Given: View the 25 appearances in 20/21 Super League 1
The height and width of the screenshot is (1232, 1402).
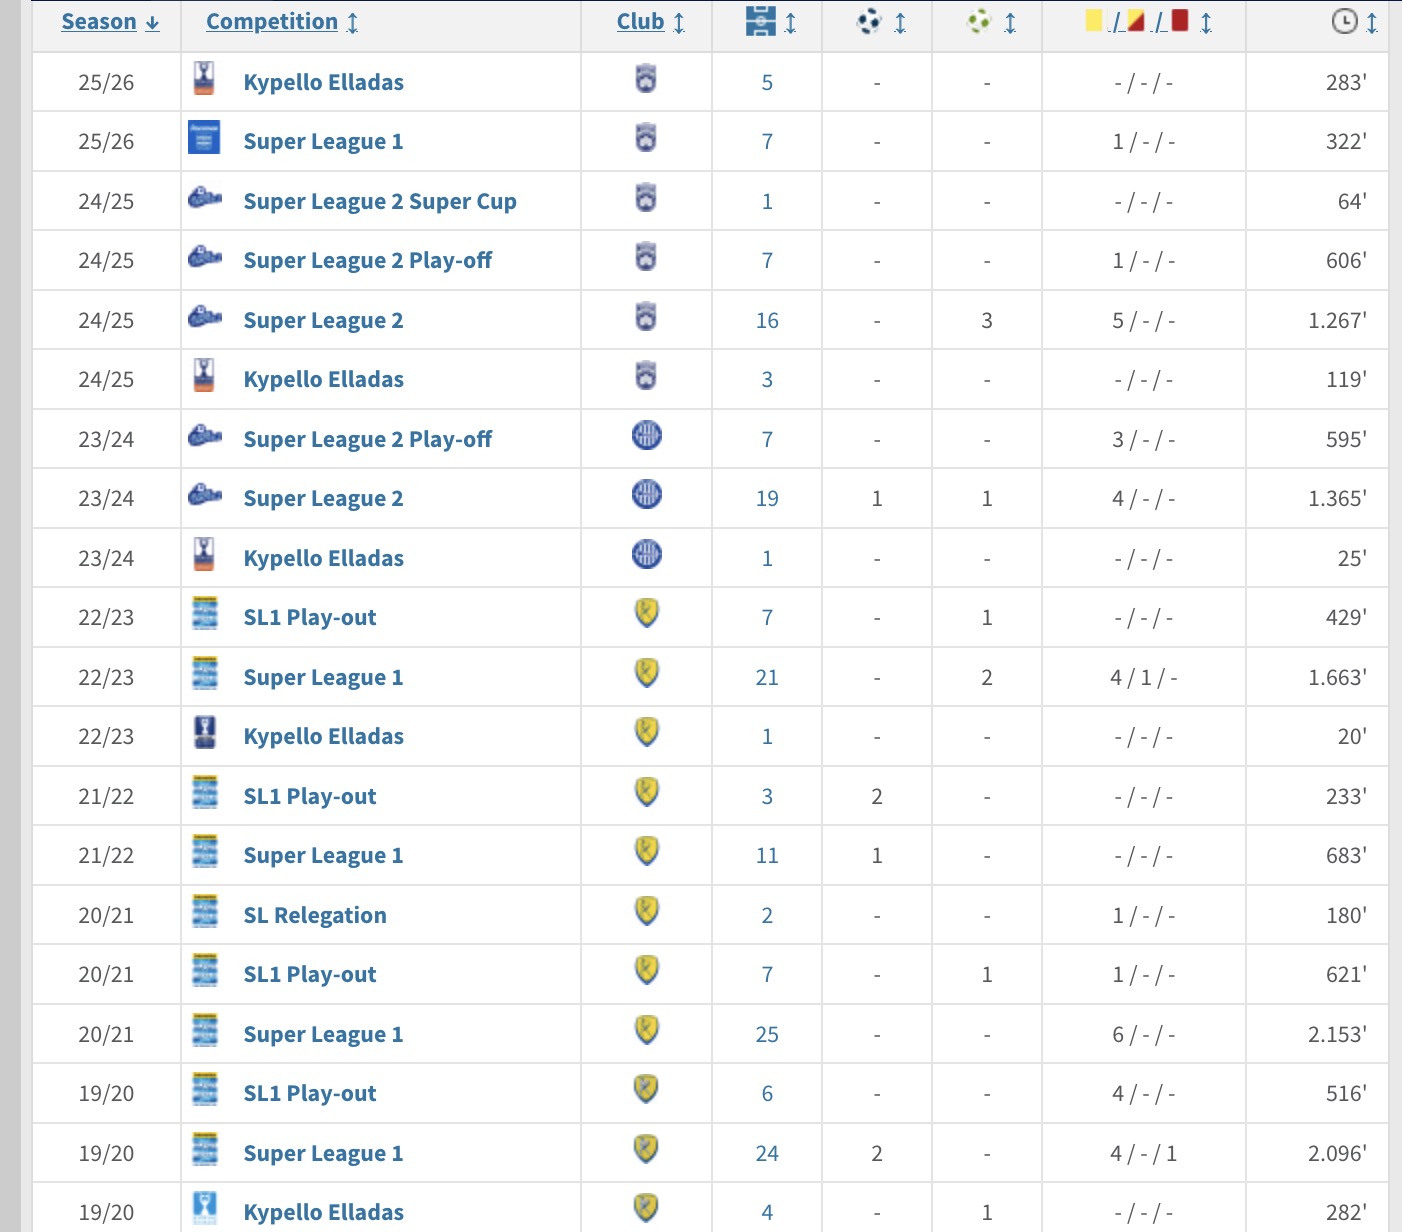Looking at the screenshot, I should (767, 1034).
